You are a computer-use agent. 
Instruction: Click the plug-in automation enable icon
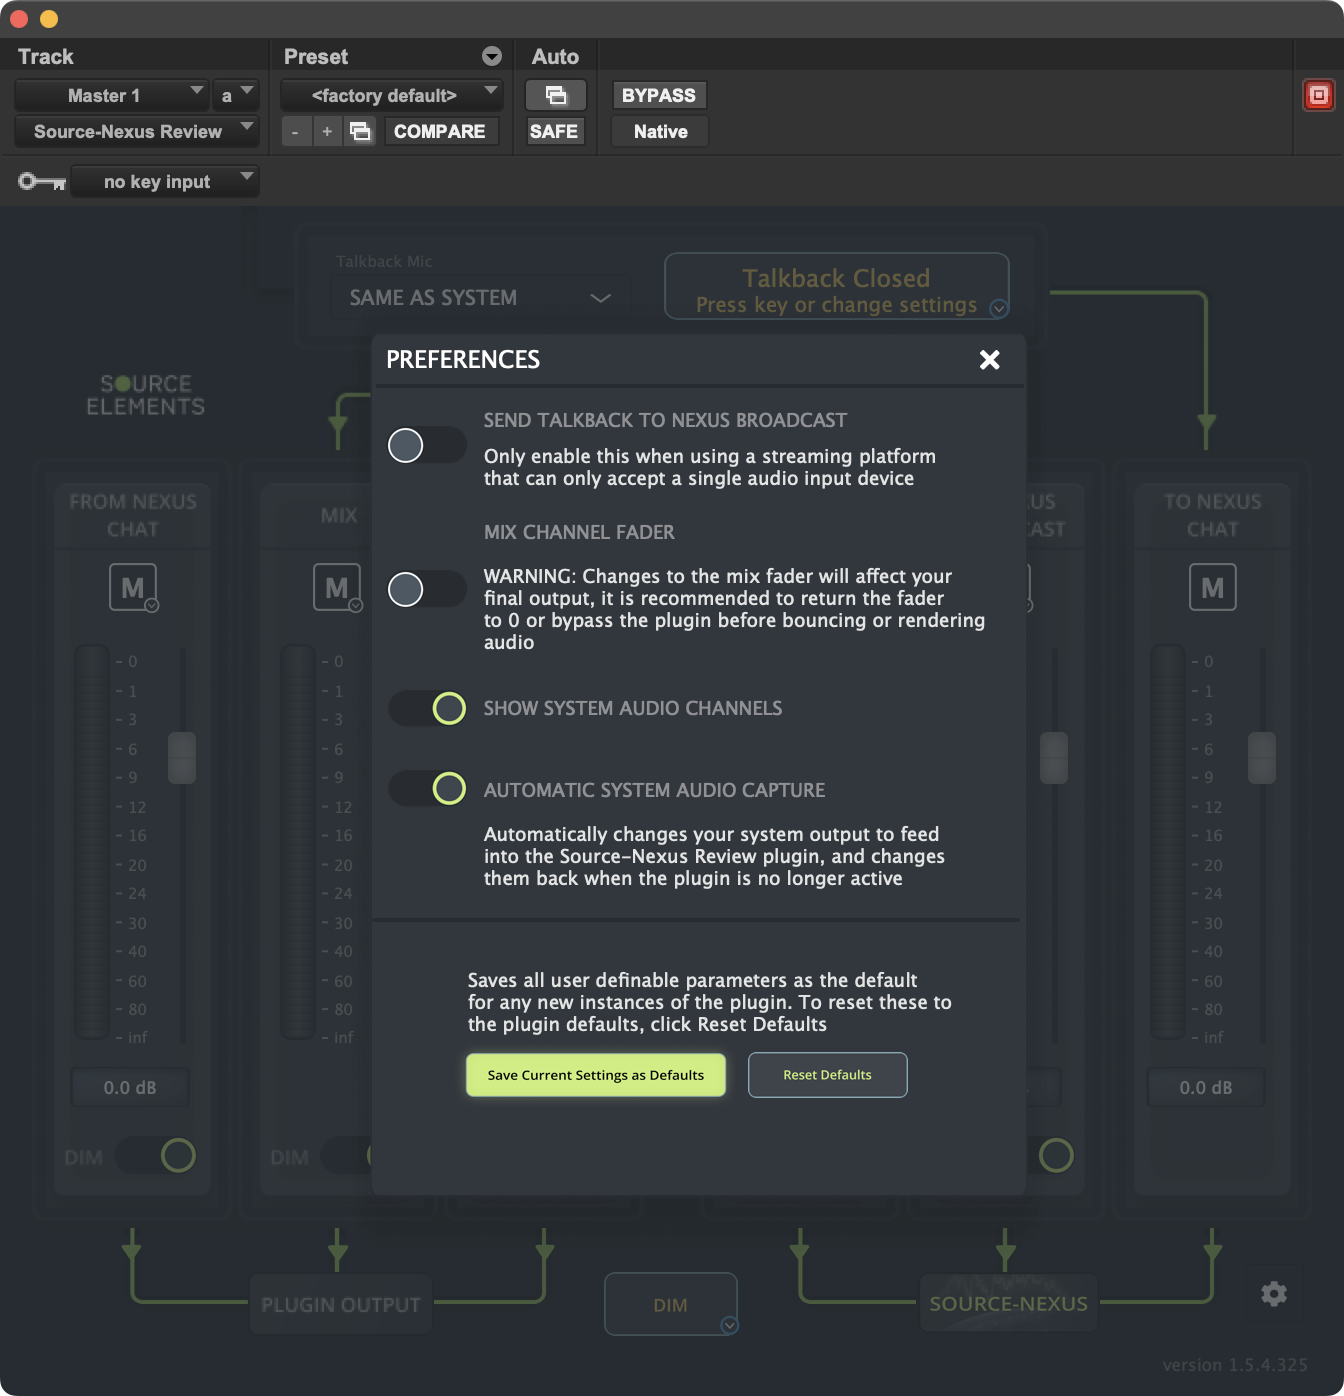[556, 95]
